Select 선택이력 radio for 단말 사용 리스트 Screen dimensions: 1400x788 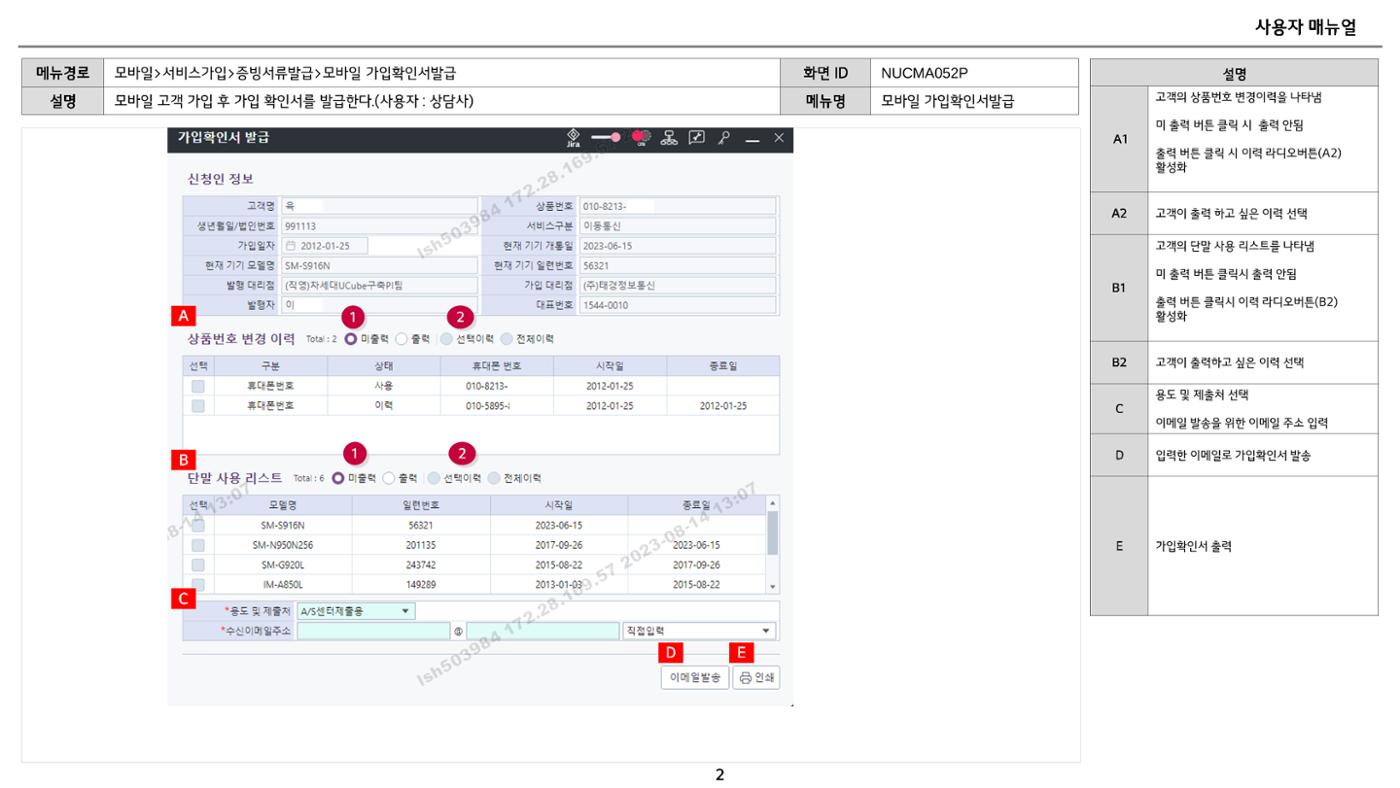click(x=434, y=478)
